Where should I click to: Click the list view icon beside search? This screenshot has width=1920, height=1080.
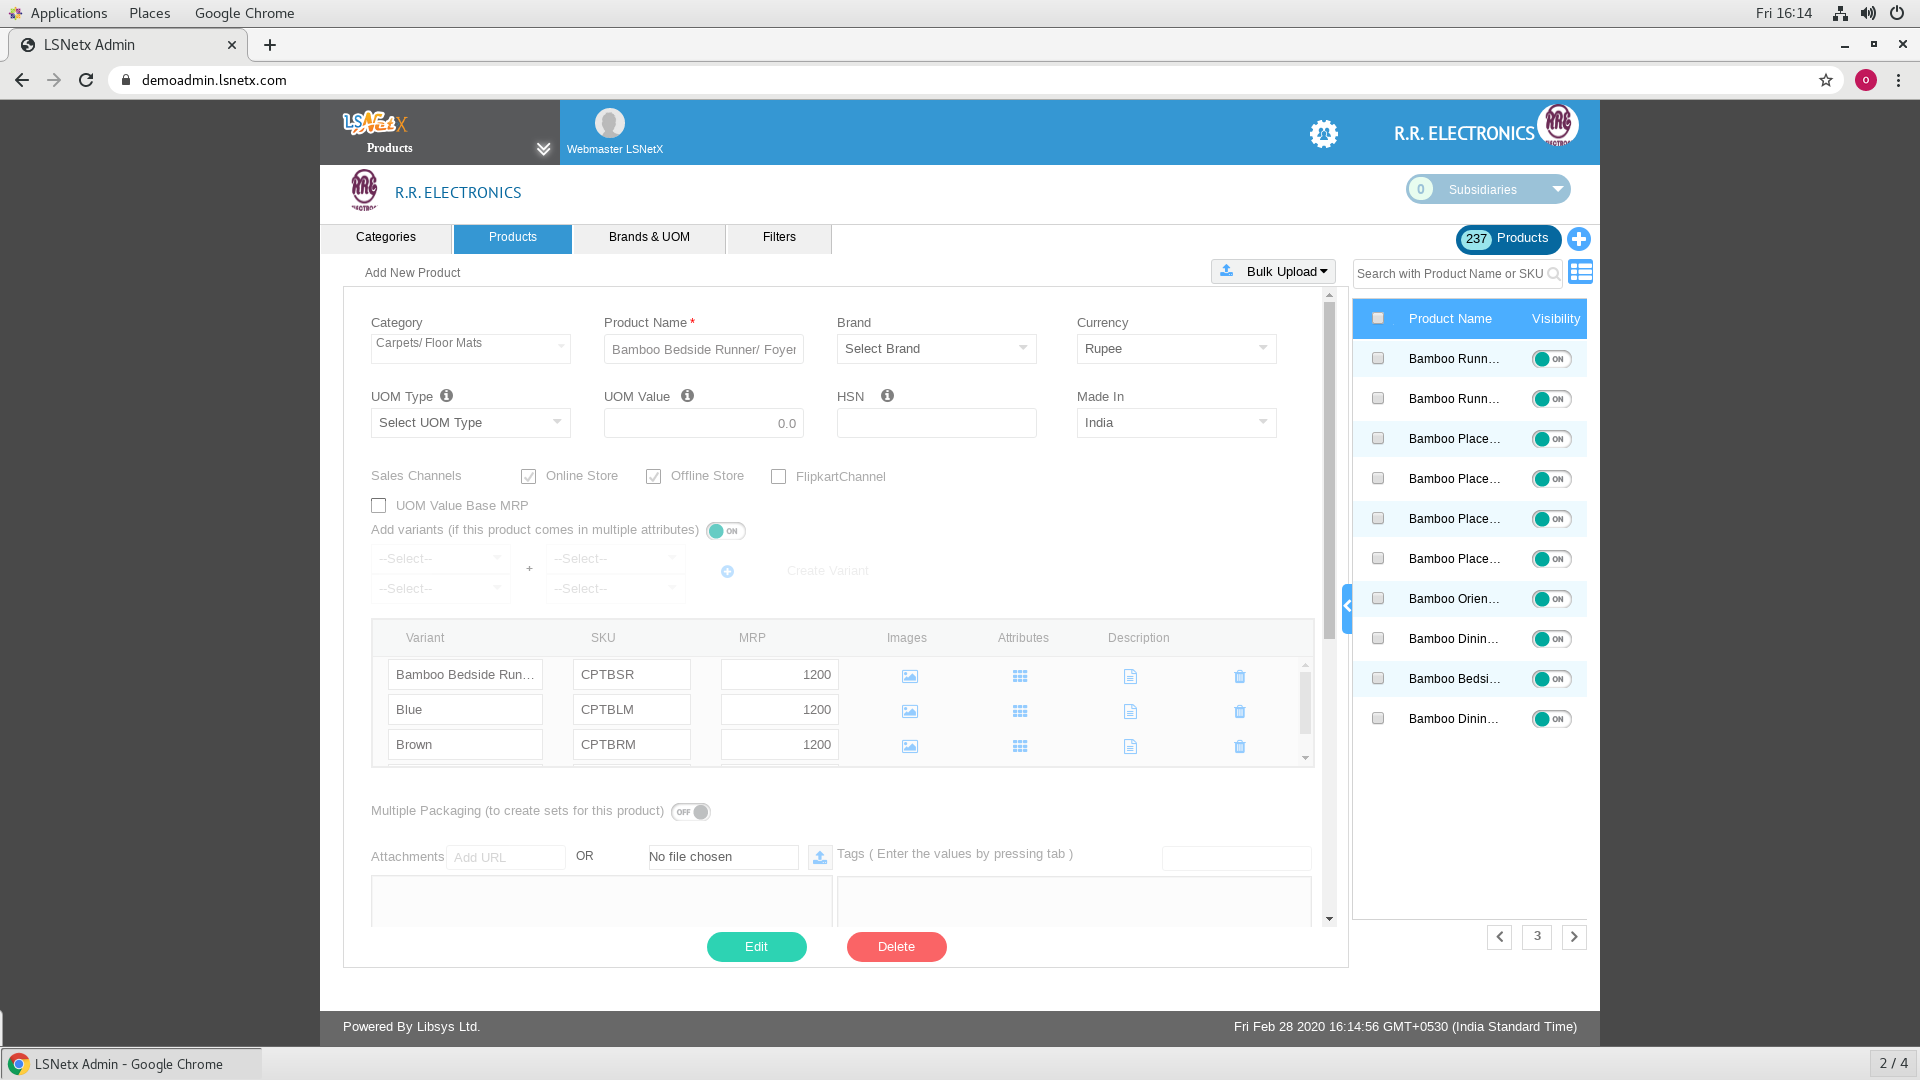tap(1581, 272)
